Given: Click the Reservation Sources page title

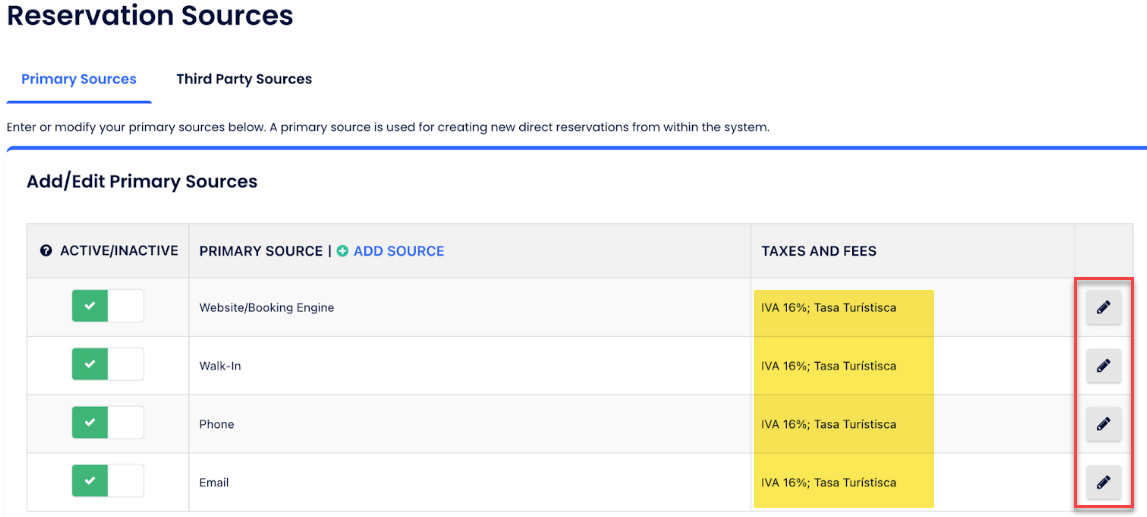Looking at the screenshot, I should tap(150, 16).
